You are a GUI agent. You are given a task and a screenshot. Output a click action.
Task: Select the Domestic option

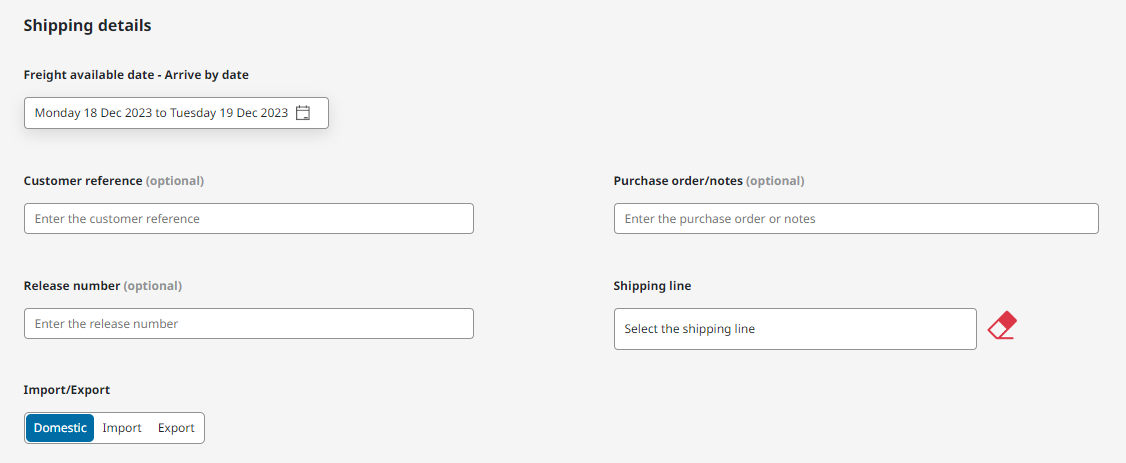coord(60,428)
